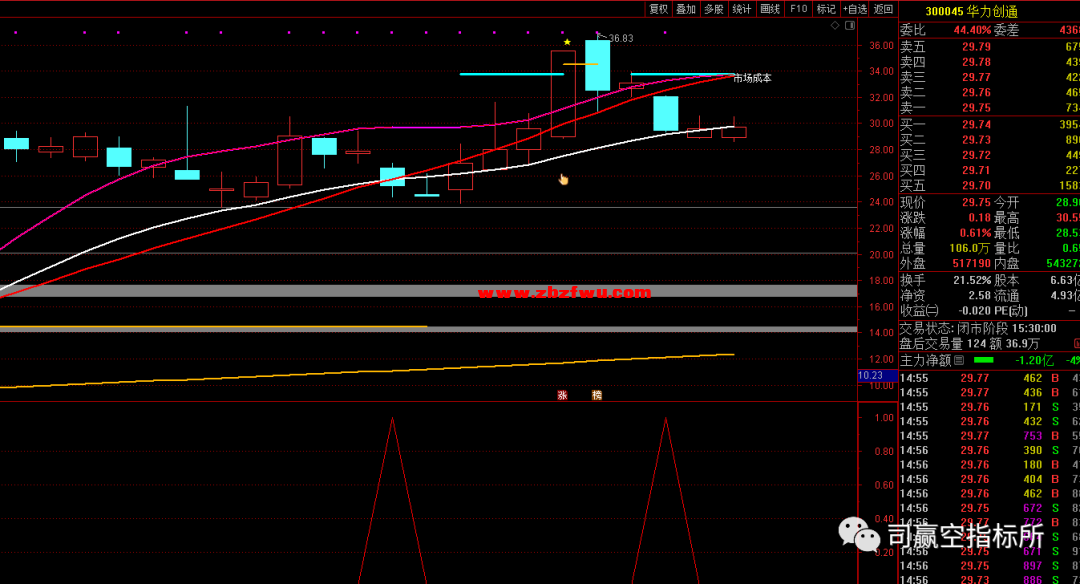This screenshot has height=584, width=1080.
Task: Click the 最高 label in quote panel
Action: coord(1006,218)
